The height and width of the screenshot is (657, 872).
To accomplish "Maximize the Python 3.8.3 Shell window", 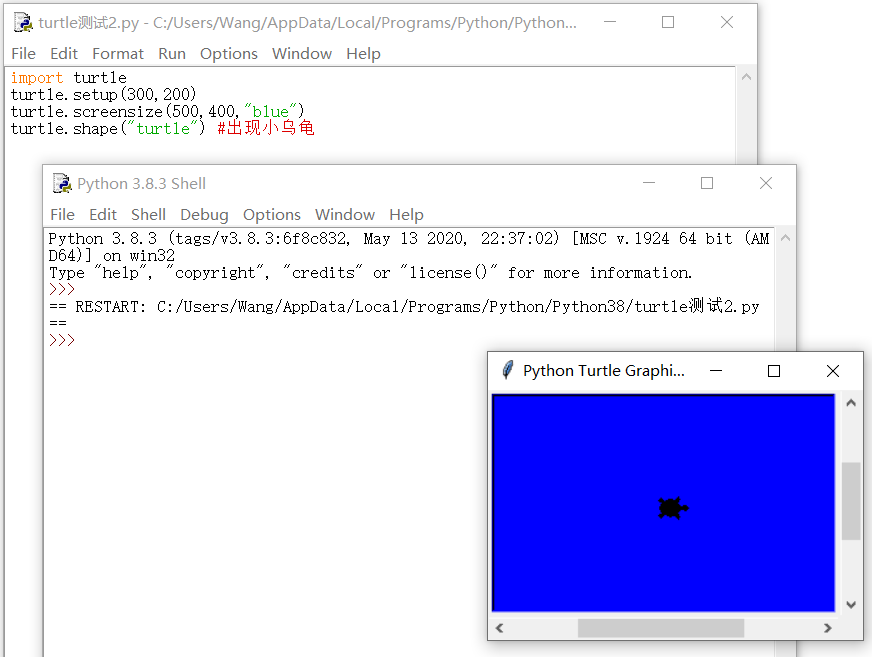I will tap(707, 182).
